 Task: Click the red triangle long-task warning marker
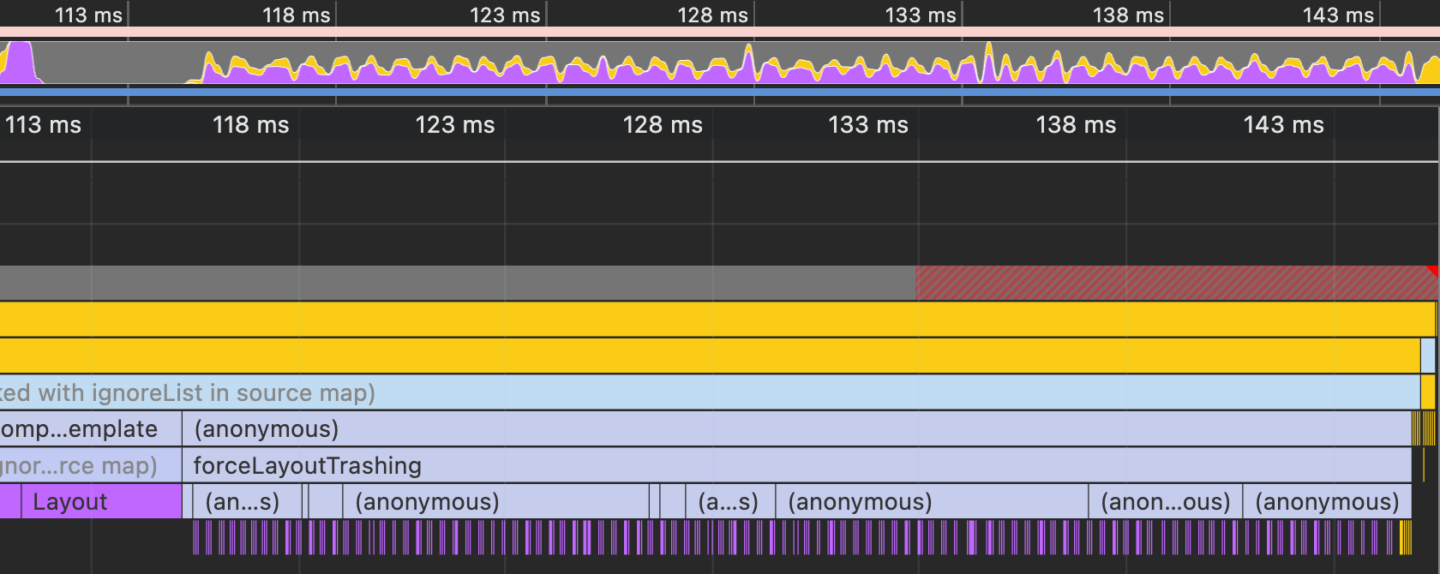tap(1432, 271)
